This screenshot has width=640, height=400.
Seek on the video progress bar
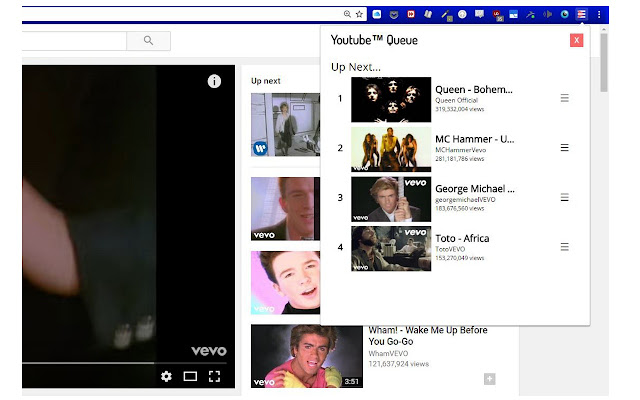click(x=124, y=362)
